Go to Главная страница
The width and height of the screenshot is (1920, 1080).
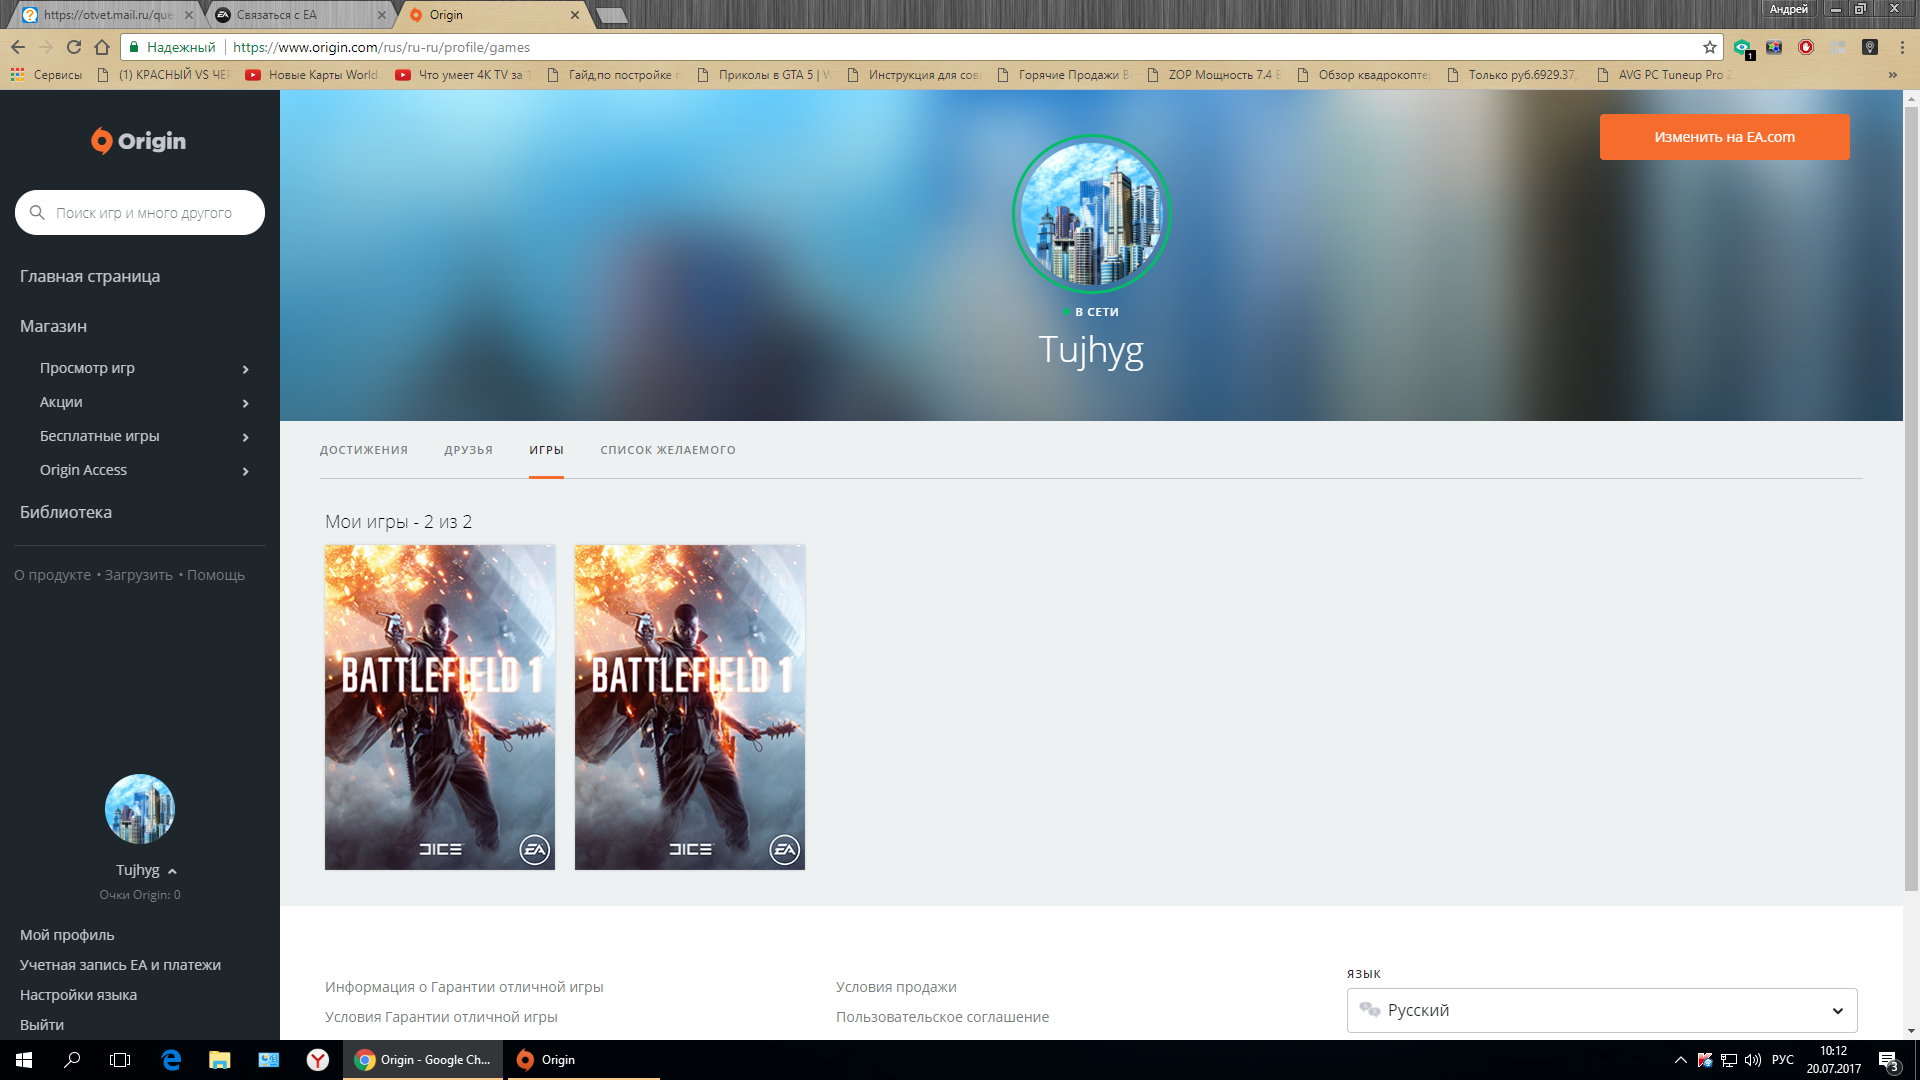pyautogui.click(x=90, y=276)
